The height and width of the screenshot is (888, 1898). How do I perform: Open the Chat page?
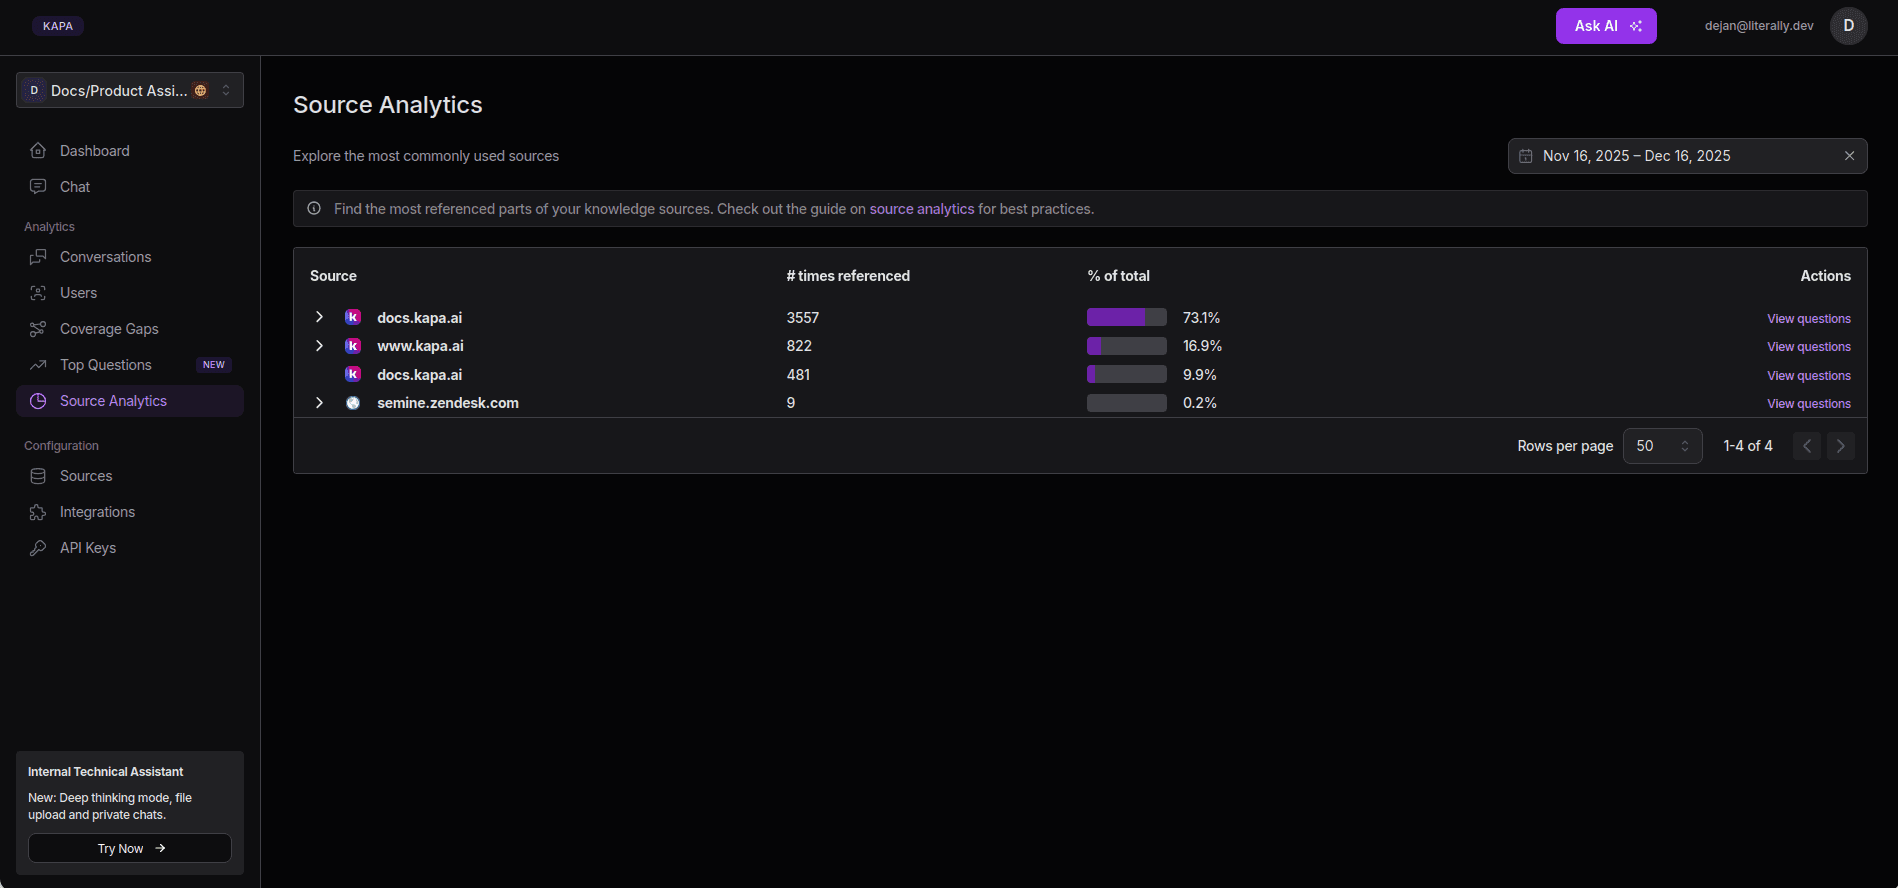(x=130, y=187)
